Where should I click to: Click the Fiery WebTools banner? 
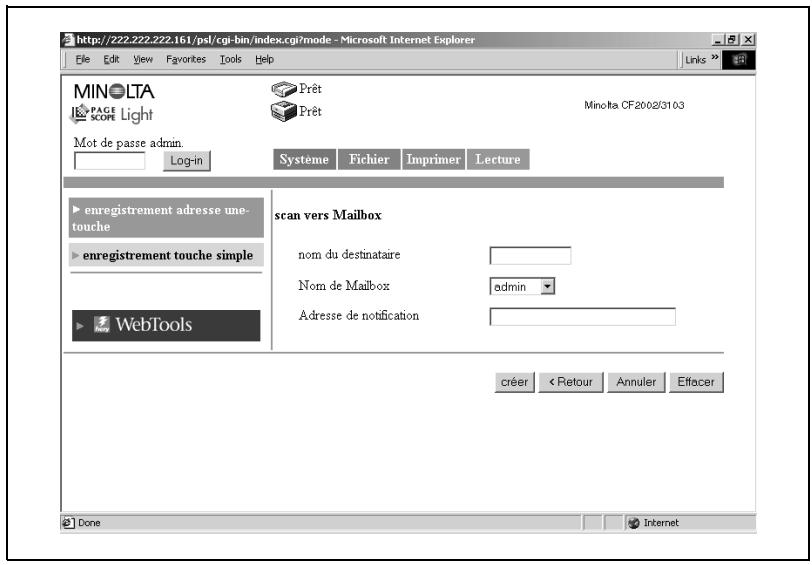point(166,325)
